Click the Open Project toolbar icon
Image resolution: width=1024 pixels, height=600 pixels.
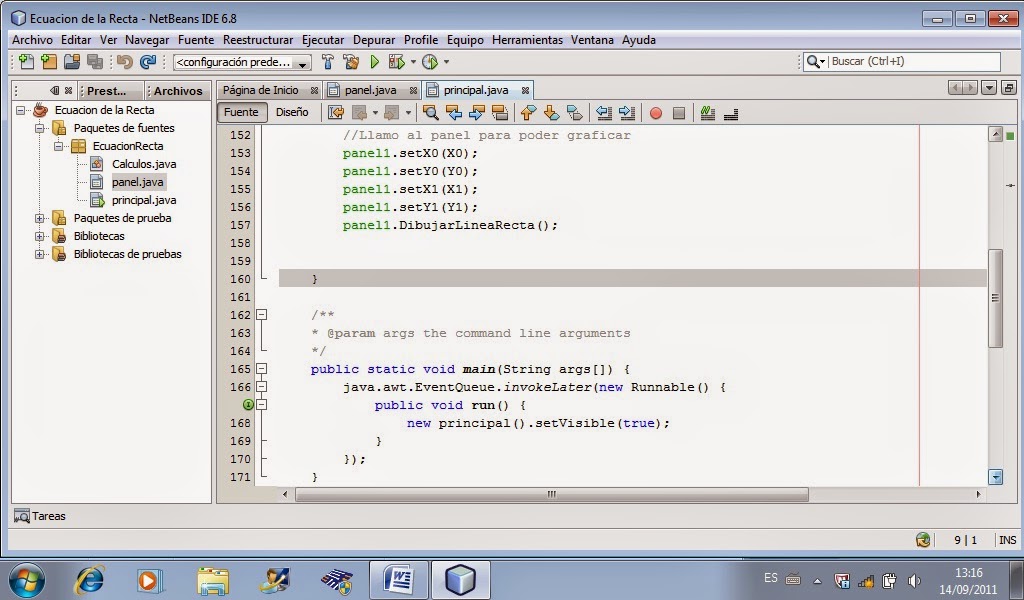click(72, 62)
